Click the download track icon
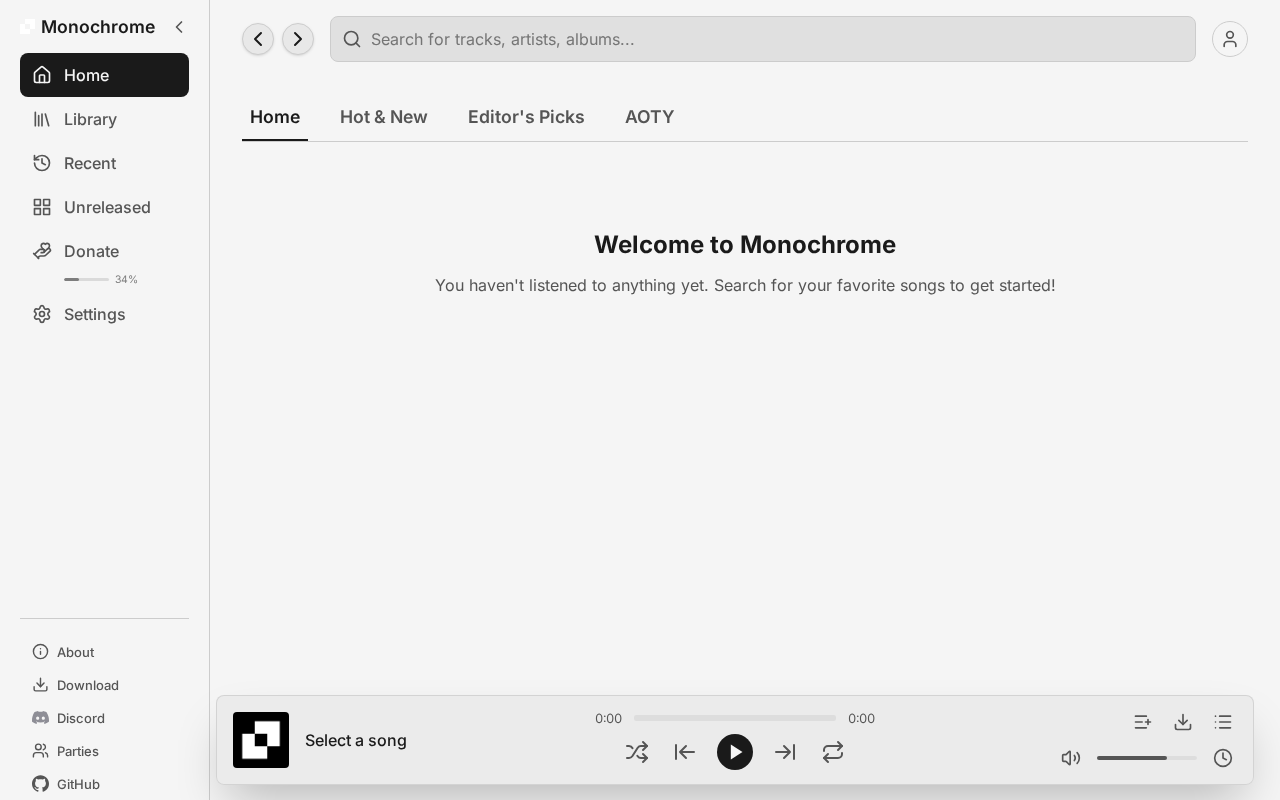1280x800 pixels. [1183, 722]
